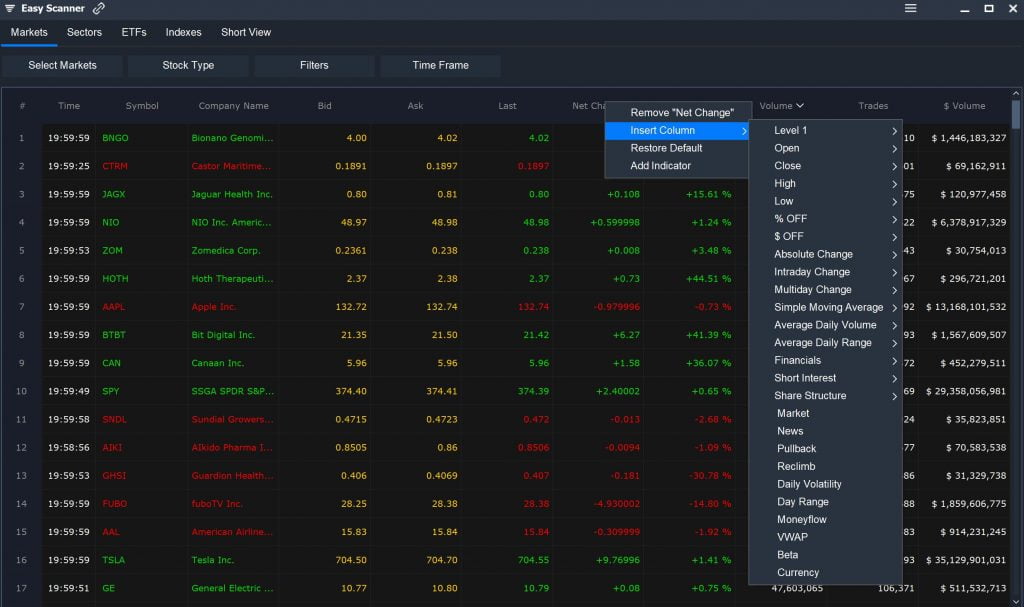Click the Easy Scanner funnel logo icon
The height and width of the screenshot is (607, 1024).
click(x=12, y=8)
